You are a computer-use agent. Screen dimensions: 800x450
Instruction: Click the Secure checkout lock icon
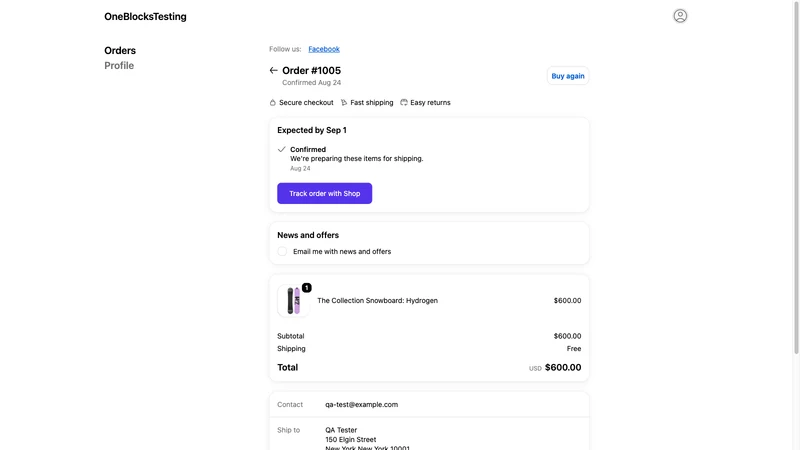[x=272, y=103]
